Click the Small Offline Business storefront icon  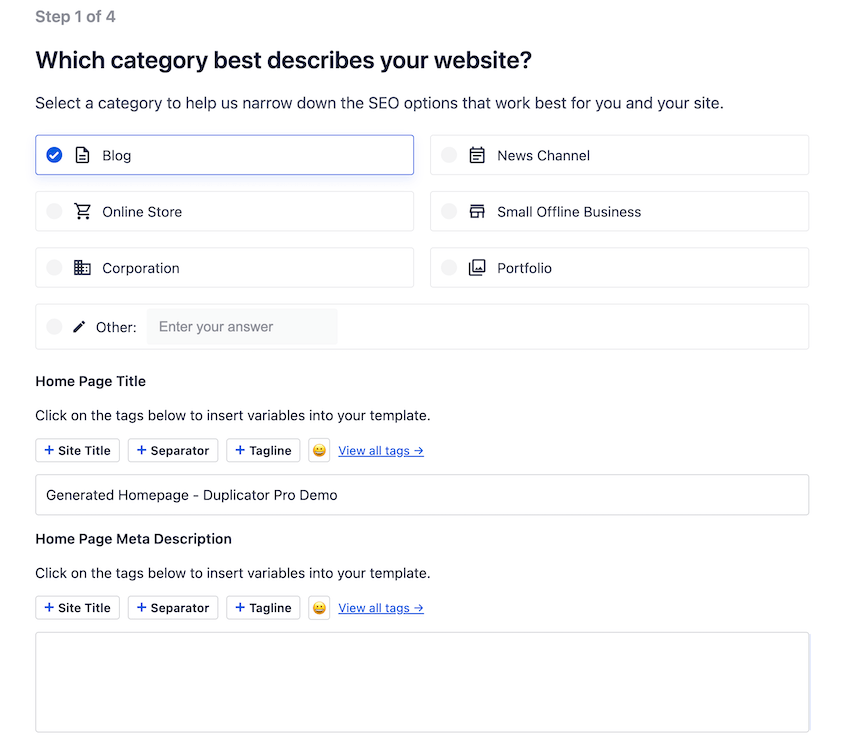pos(477,212)
